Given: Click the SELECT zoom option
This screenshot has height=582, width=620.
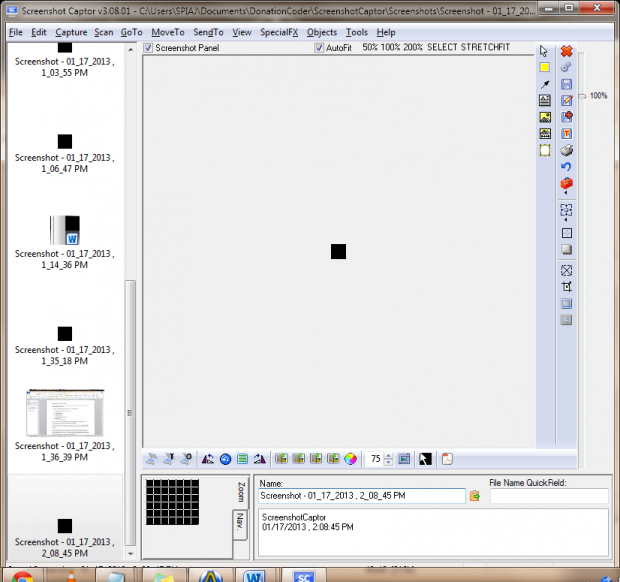Looking at the screenshot, I should [442, 47].
